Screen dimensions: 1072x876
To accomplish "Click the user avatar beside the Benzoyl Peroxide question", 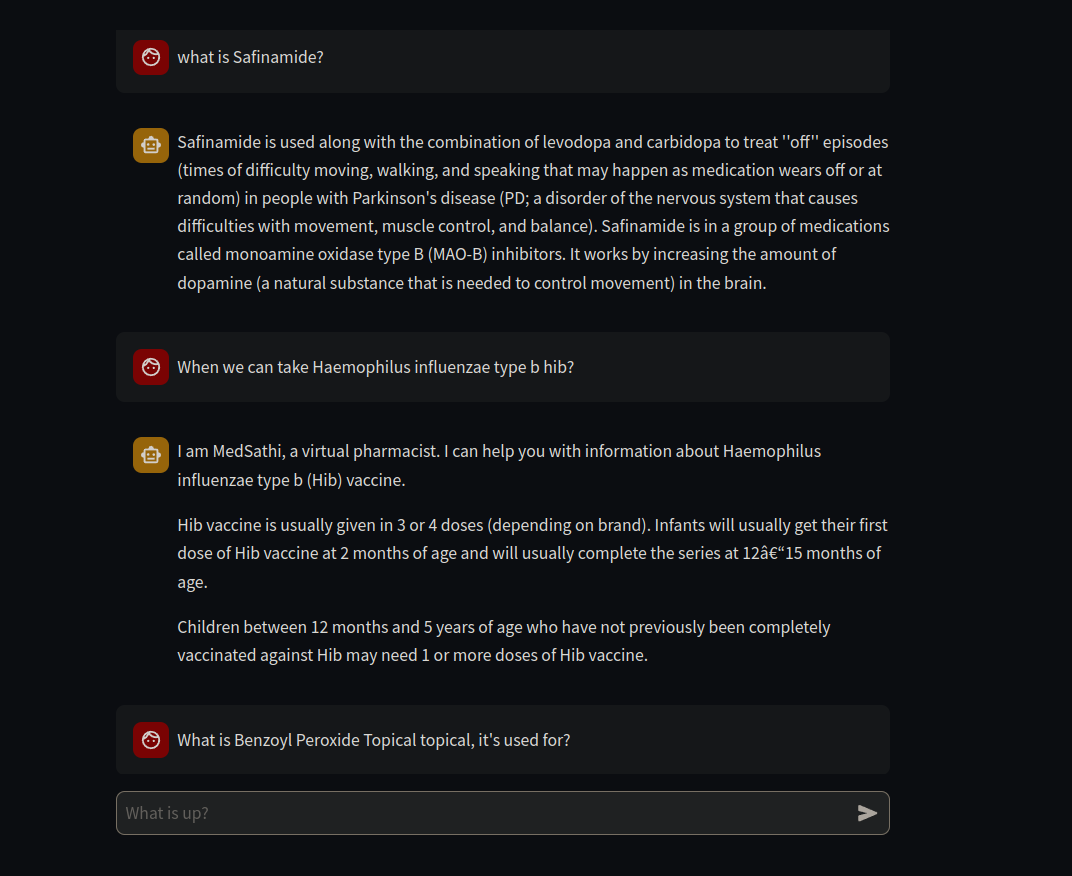I will (x=151, y=740).
